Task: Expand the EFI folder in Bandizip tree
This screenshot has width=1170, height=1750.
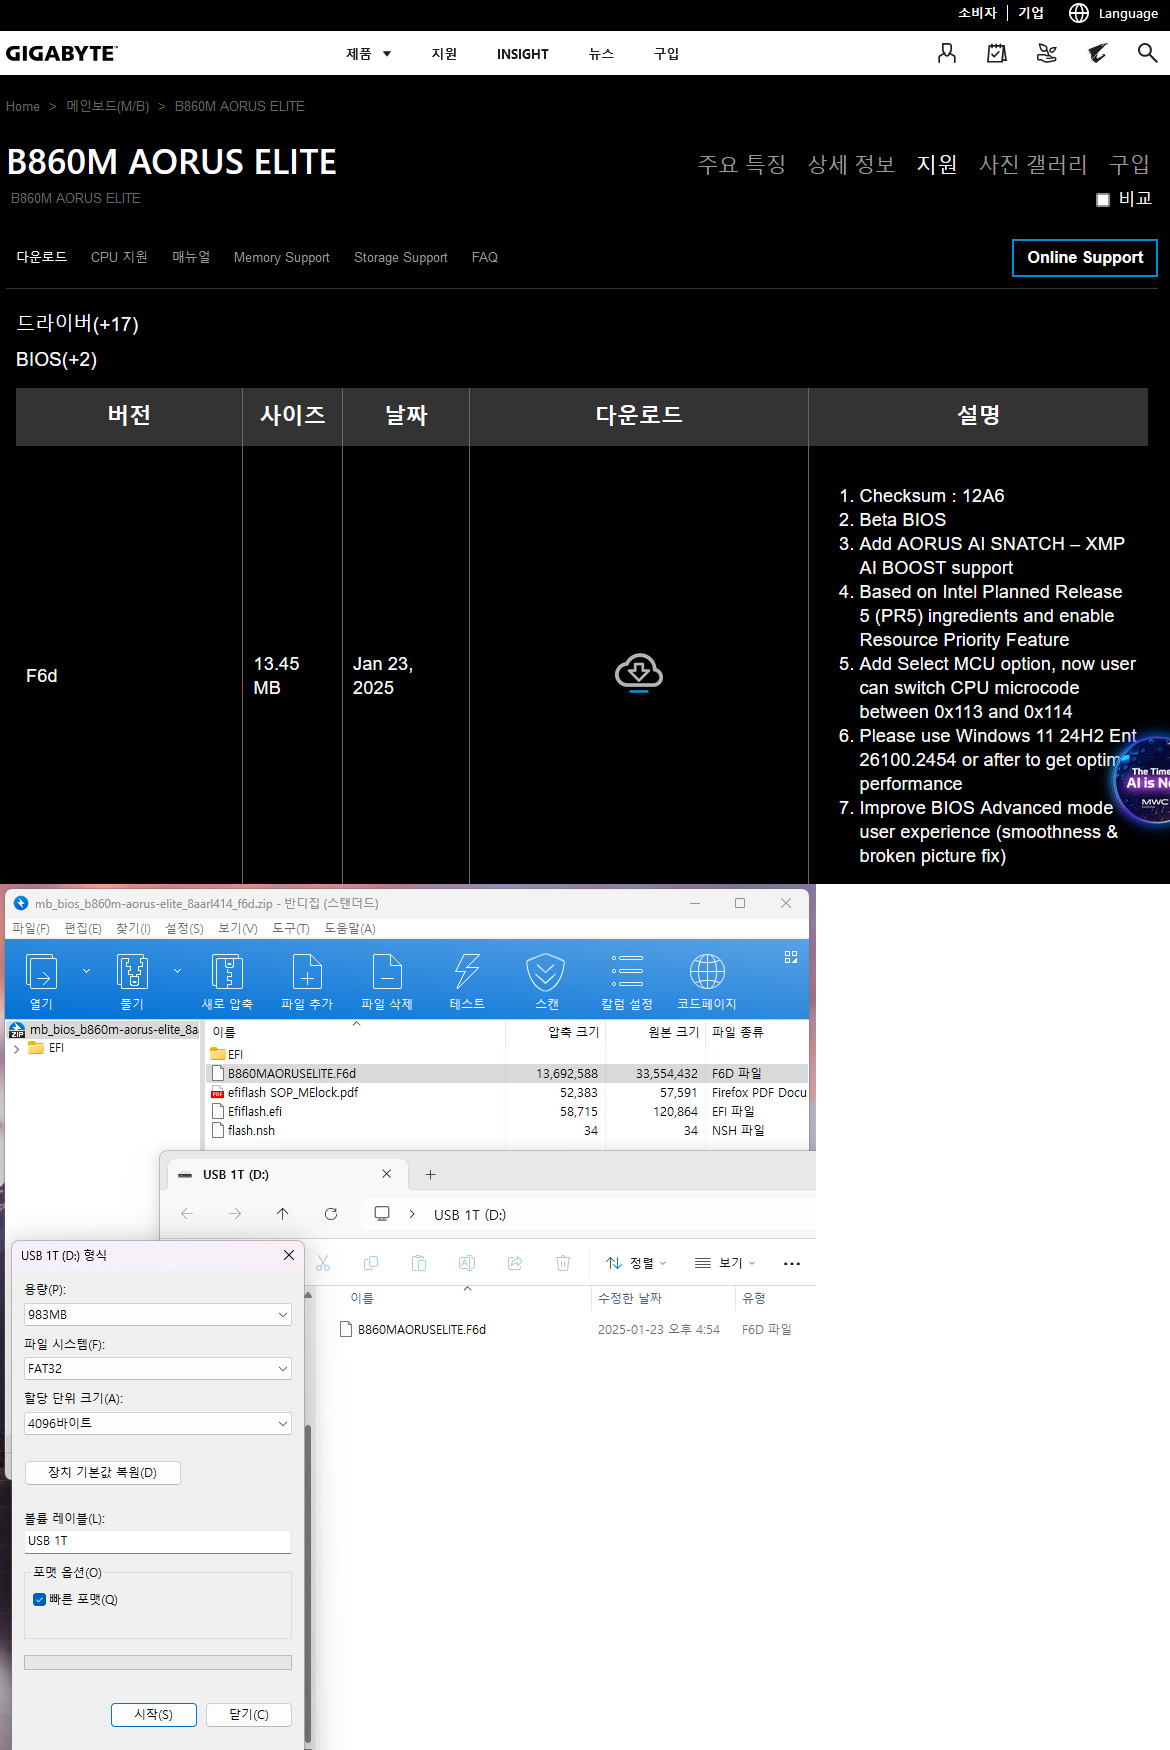Action: point(17,1049)
